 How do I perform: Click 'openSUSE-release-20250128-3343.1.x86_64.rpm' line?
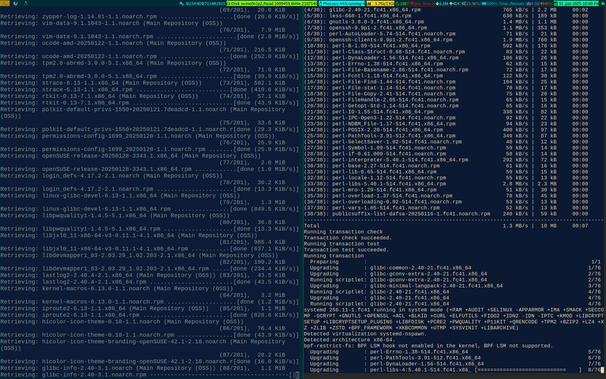coord(150,169)
